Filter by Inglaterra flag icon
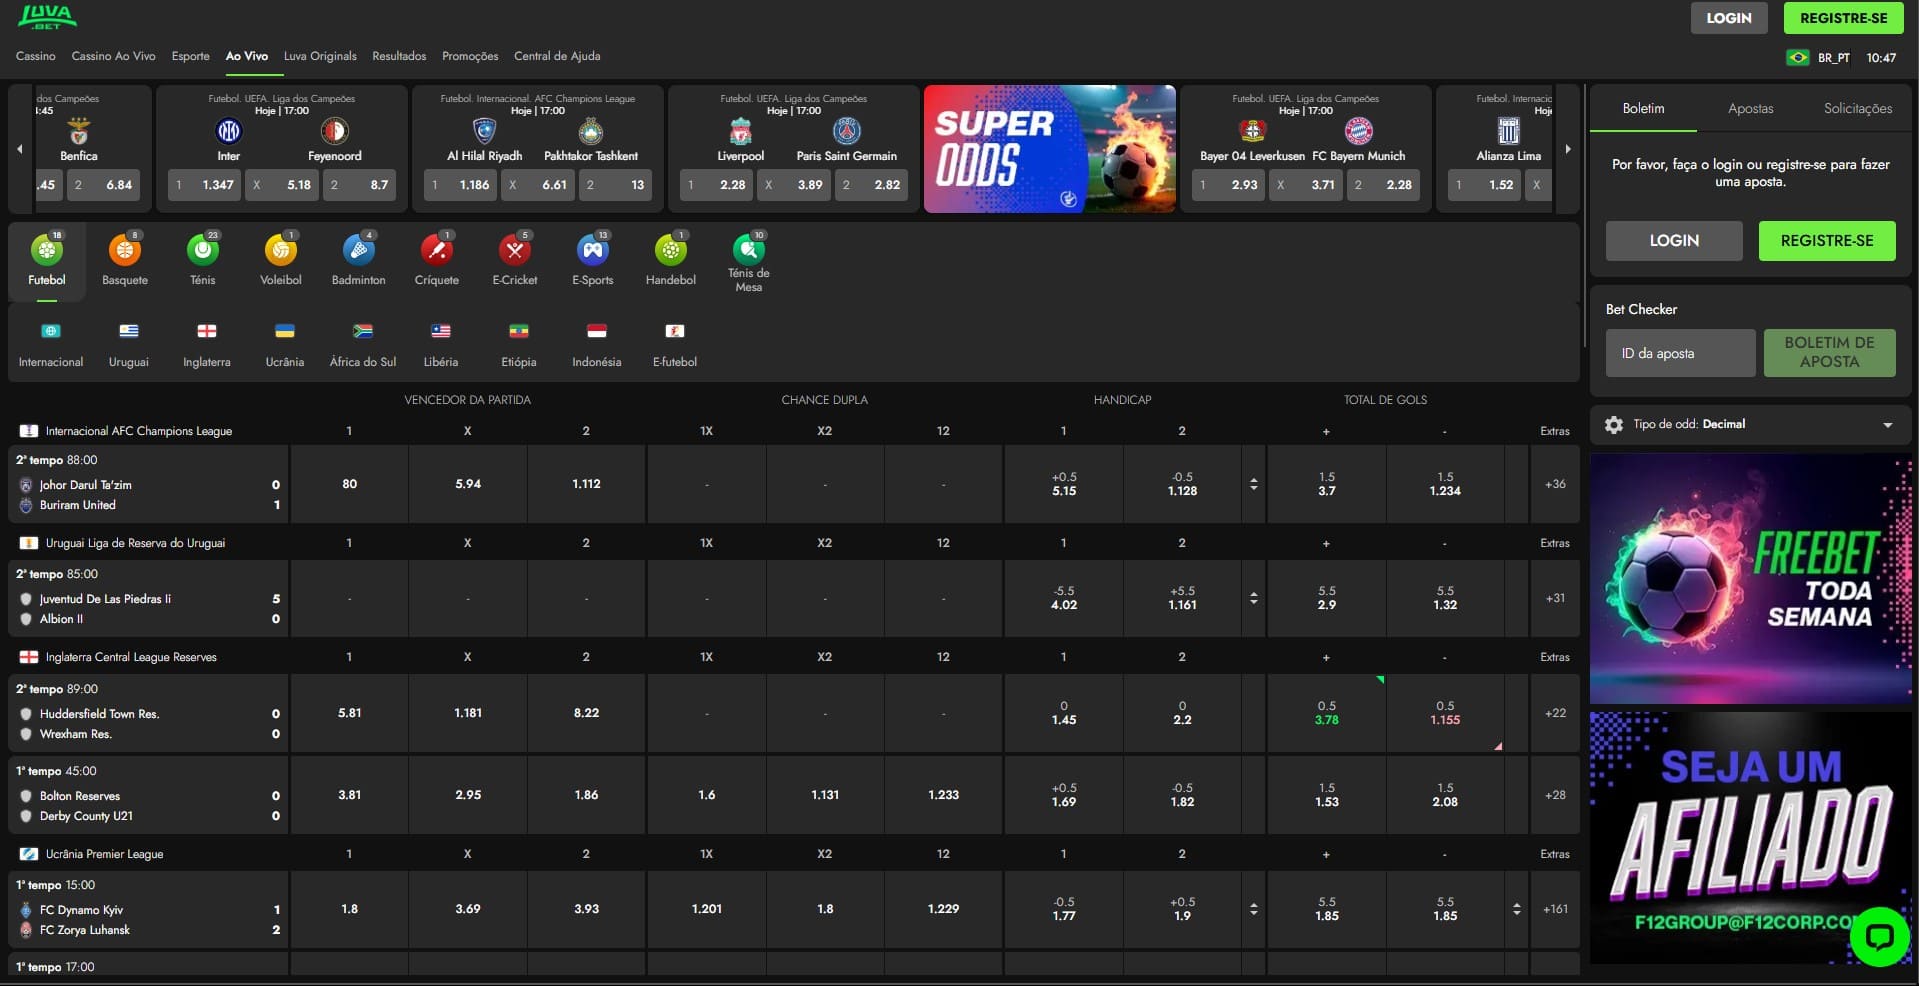This screenshot has height=986, width=1919. point(207,331)
